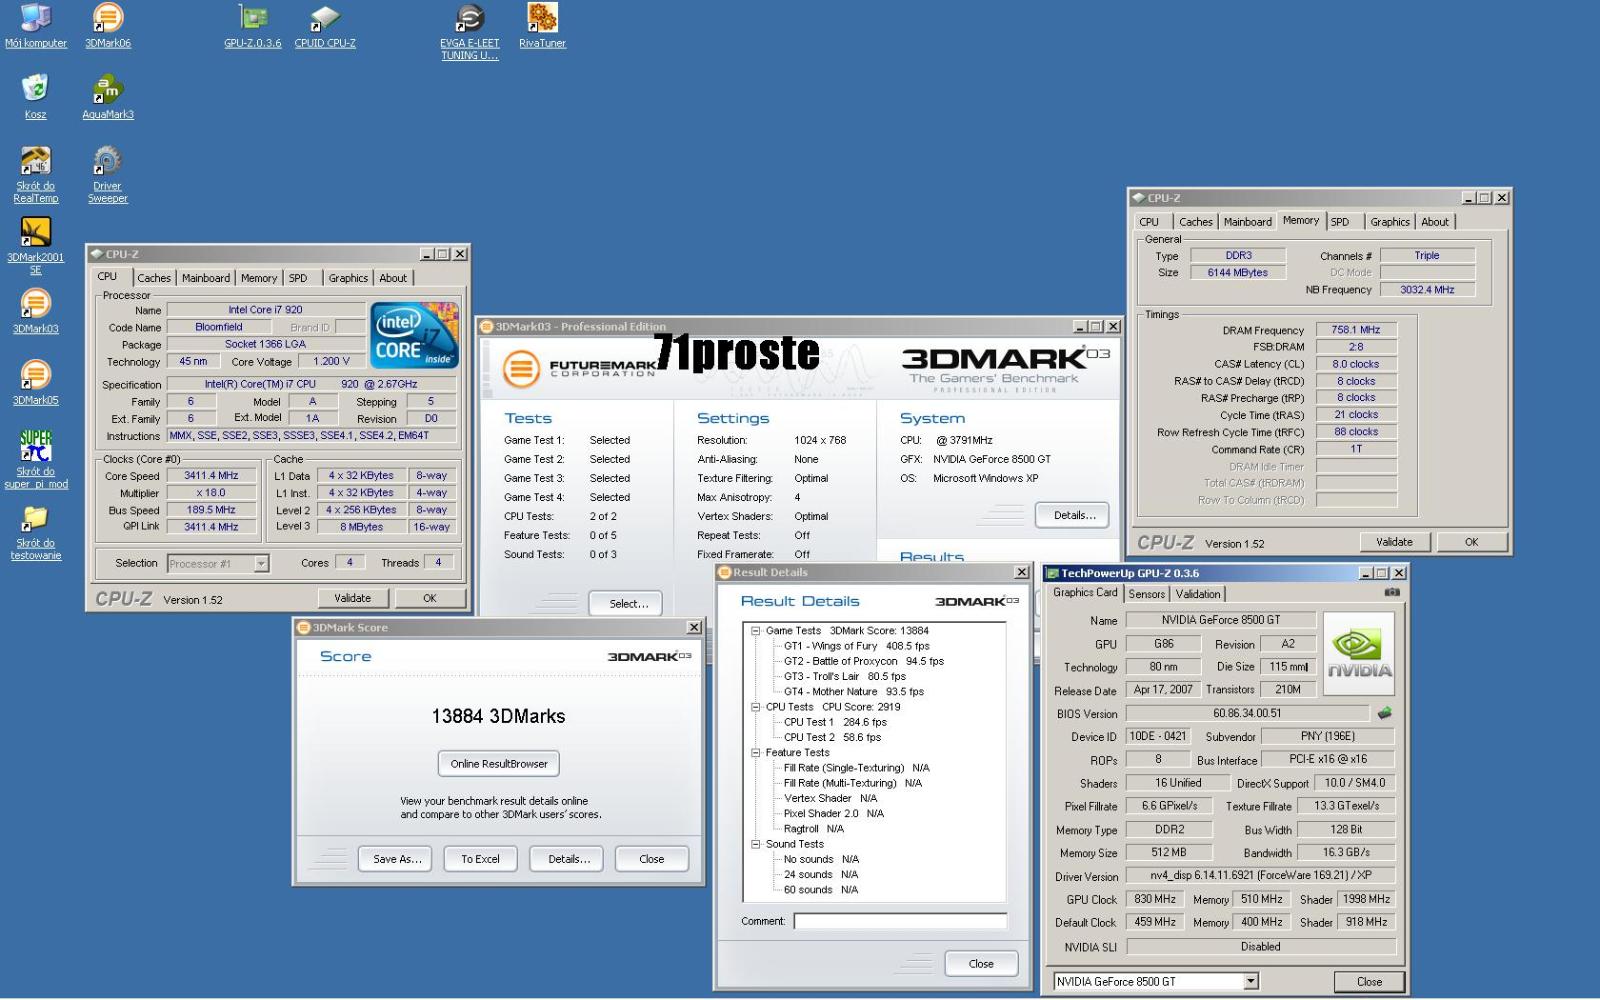Collapse the CPU Tests tree node

(757, 707)
